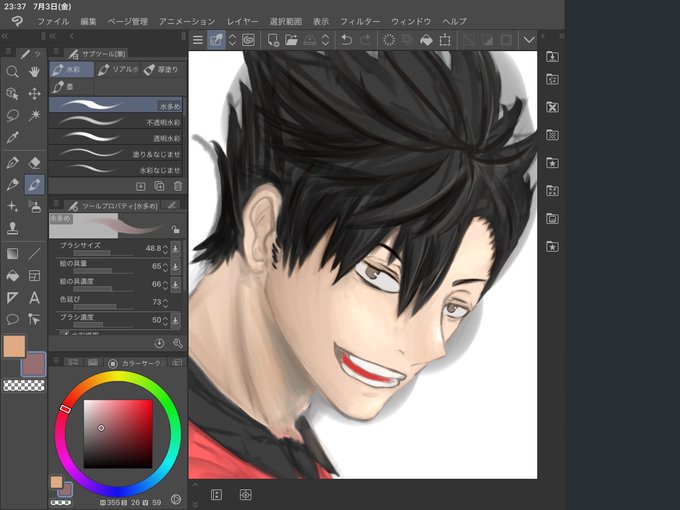680x510 pixels.
Task: Click the Open file folder icon
Action: coord(291,40)
